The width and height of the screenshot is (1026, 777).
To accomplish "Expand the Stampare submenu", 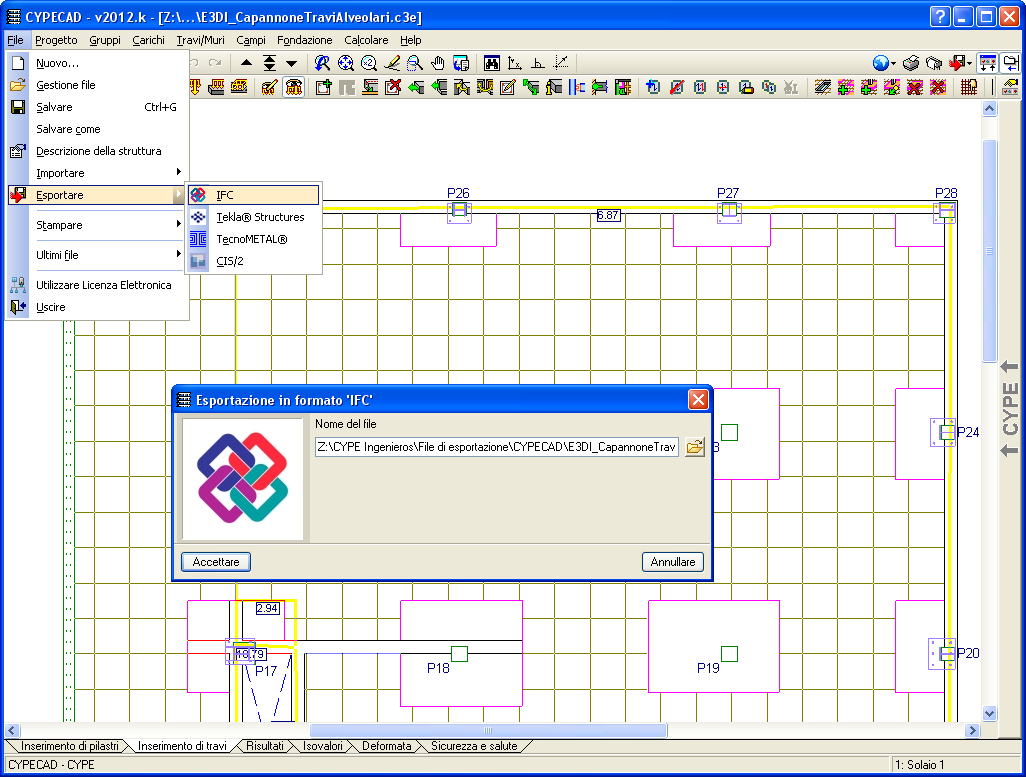I will point(98,225).
